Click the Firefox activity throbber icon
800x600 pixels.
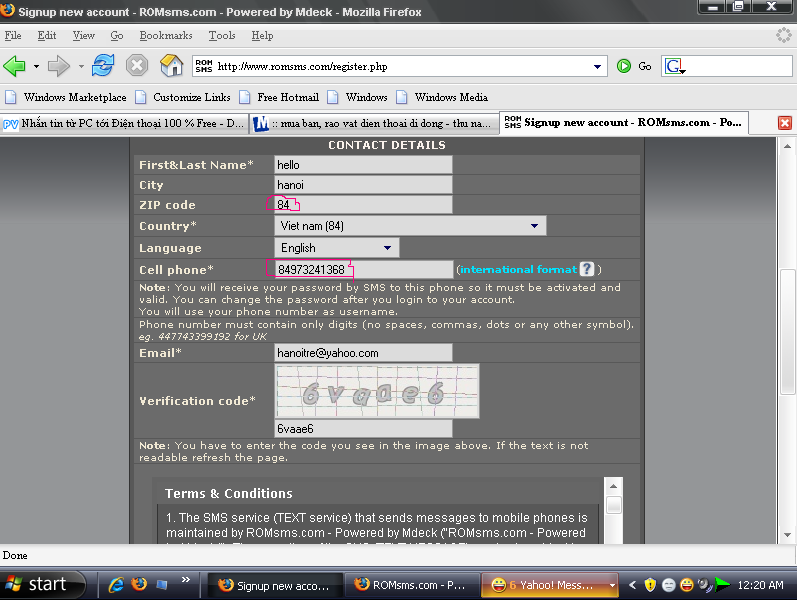pyautogui.click(x=784, y=35)
